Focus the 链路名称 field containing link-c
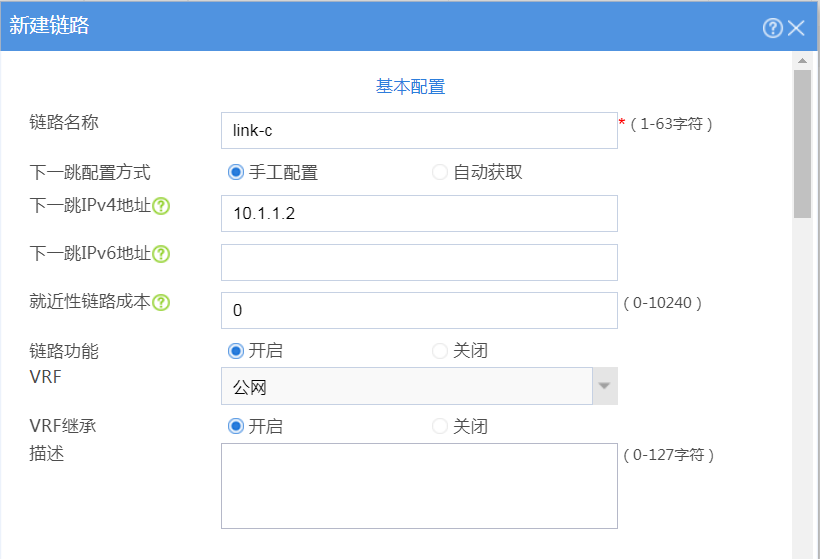Image resolution: width=820 pixels, height=559 pixels. [x=419, y=131]
